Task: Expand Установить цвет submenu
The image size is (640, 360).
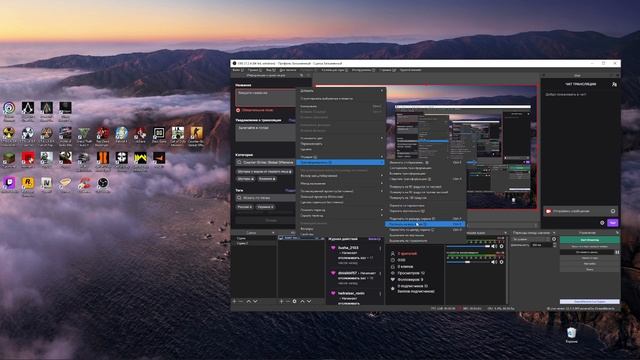Action: click(341, 138)
